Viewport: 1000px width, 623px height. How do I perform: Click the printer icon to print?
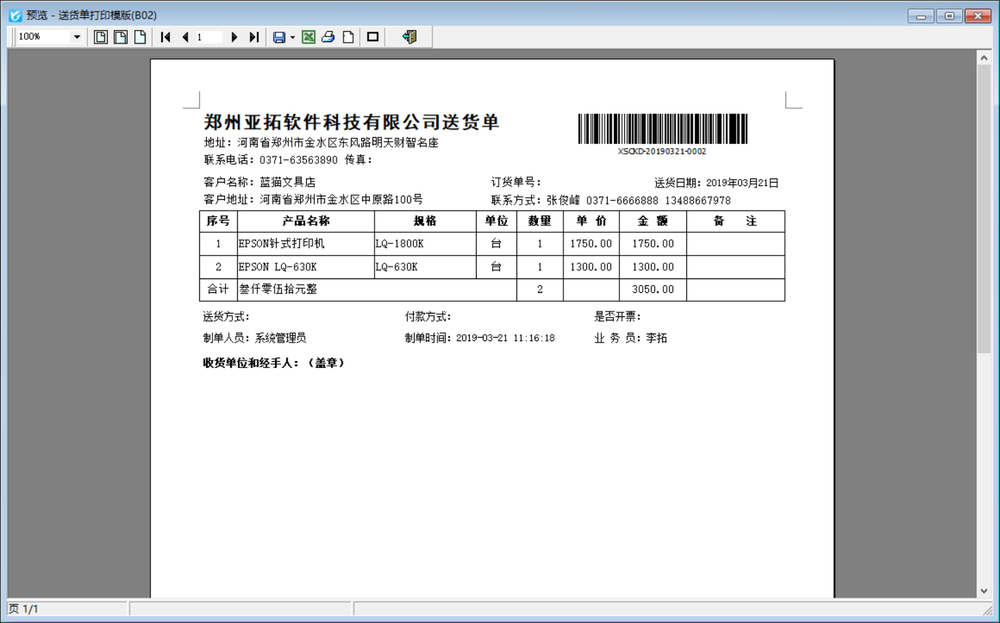click(328, 37)
